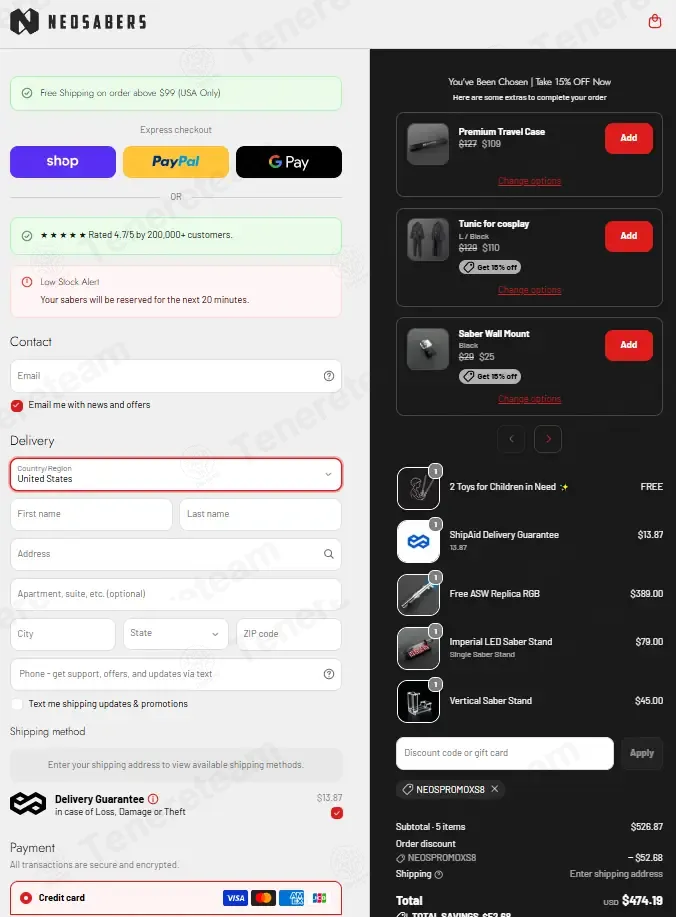Click the Shipping info question icon

pos(439,874)
